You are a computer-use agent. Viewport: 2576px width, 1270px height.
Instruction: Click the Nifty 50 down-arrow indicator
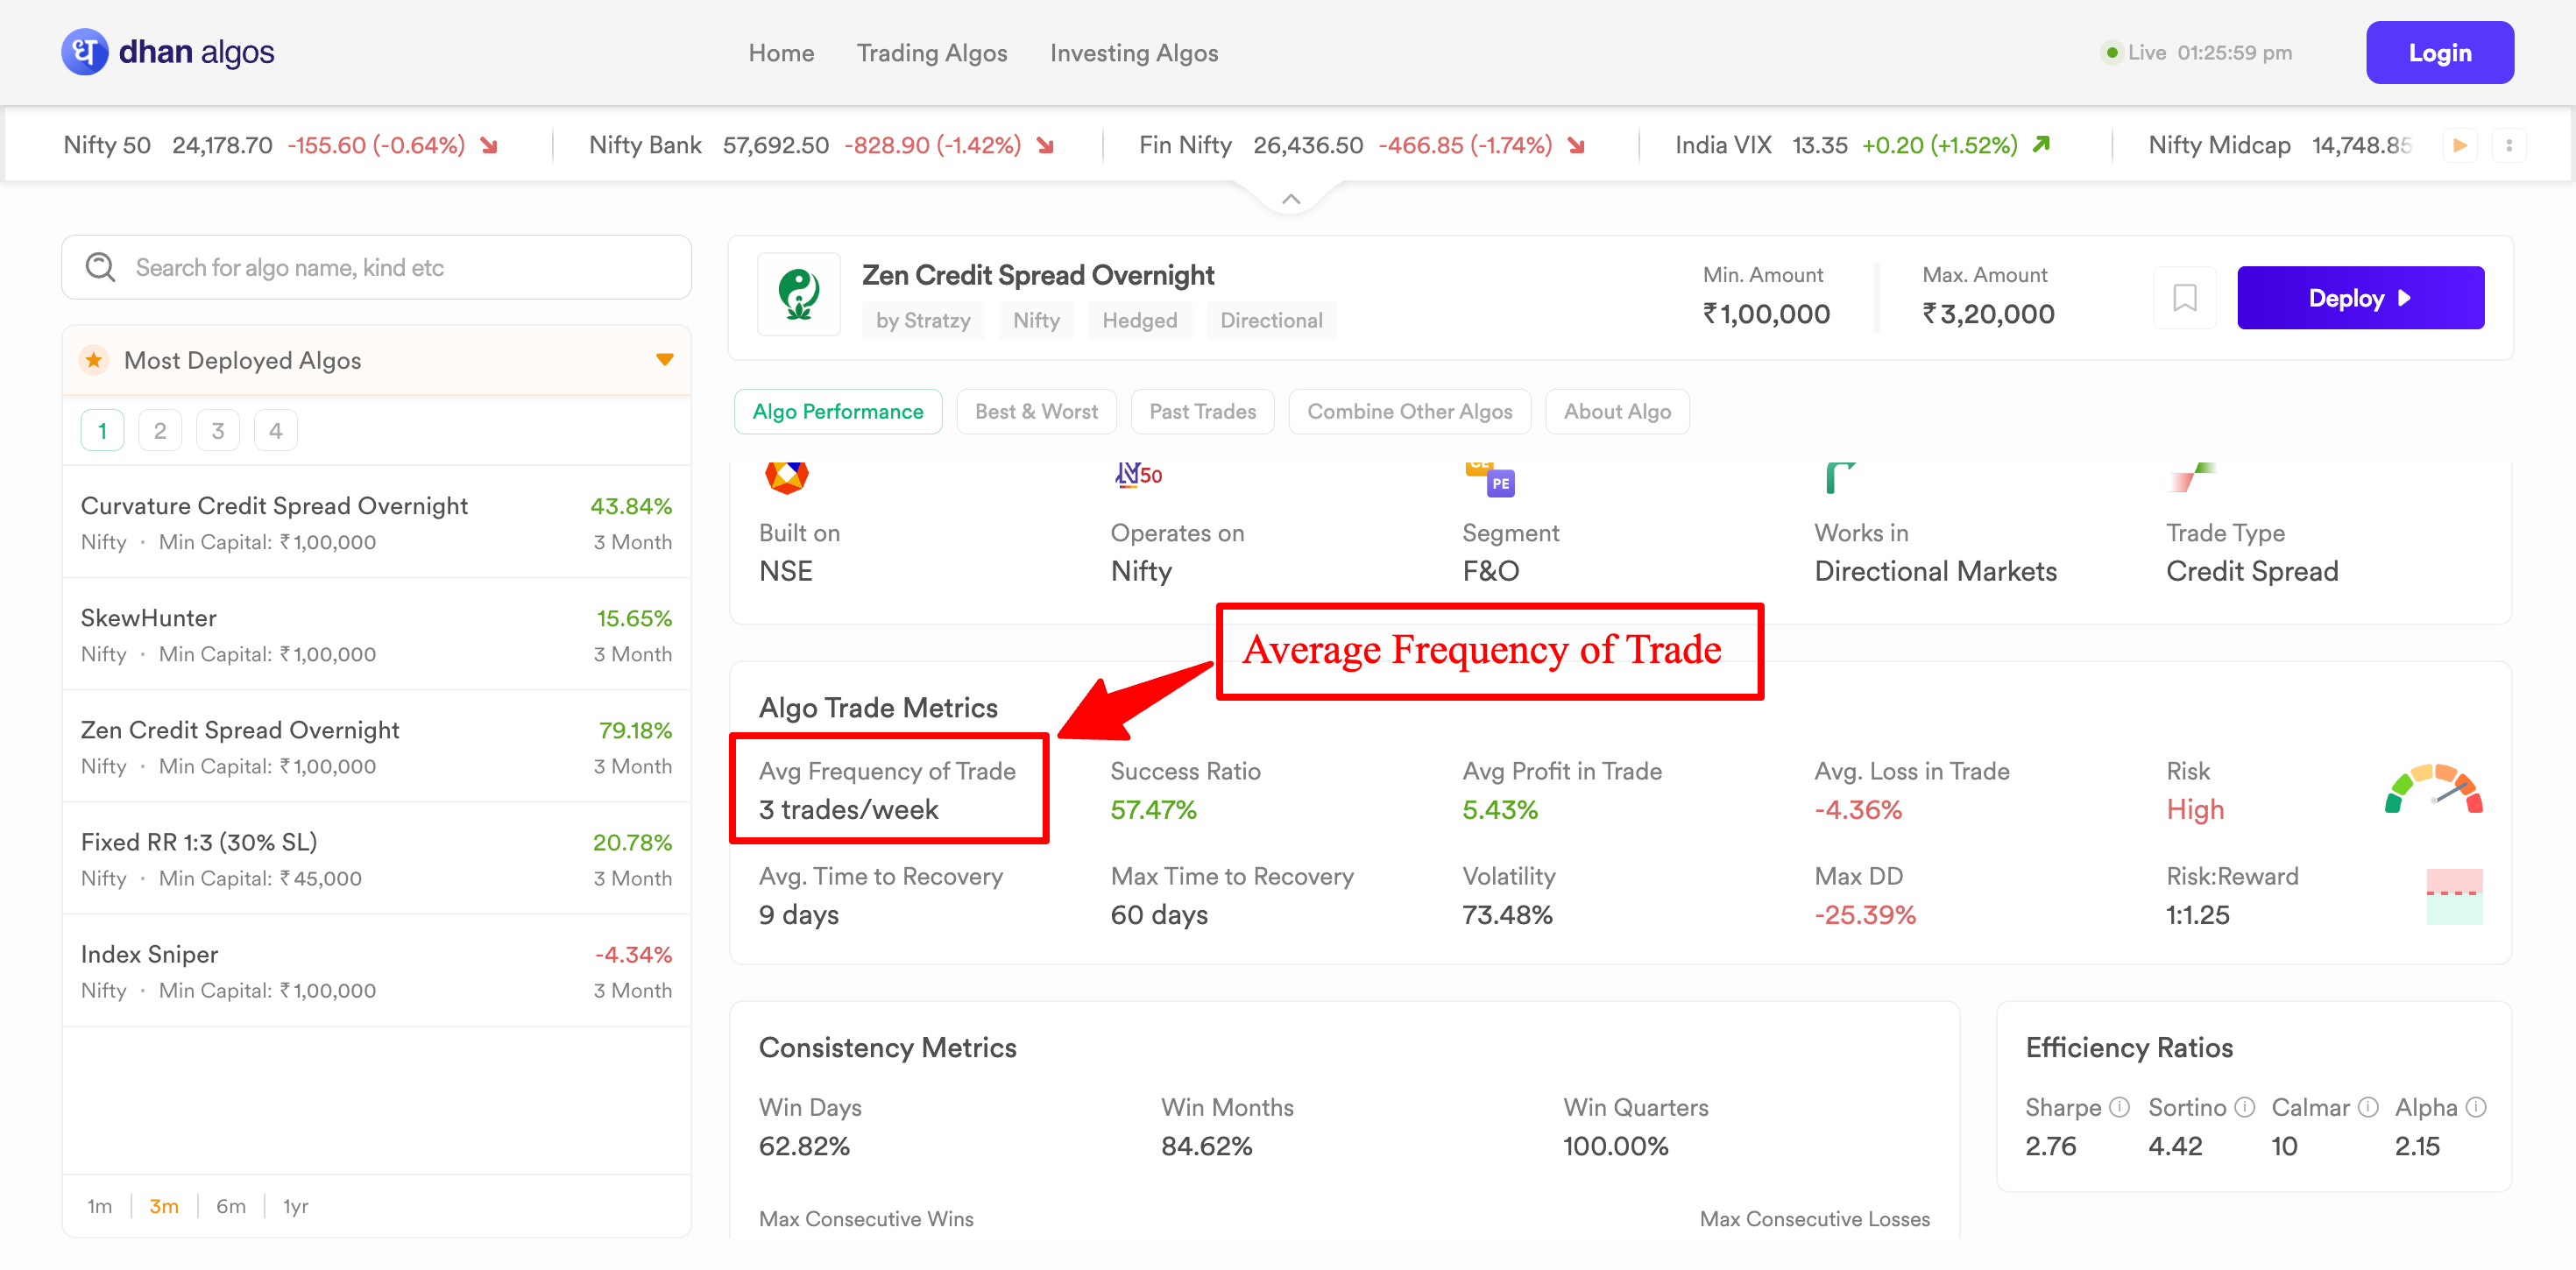click(489, 146)
